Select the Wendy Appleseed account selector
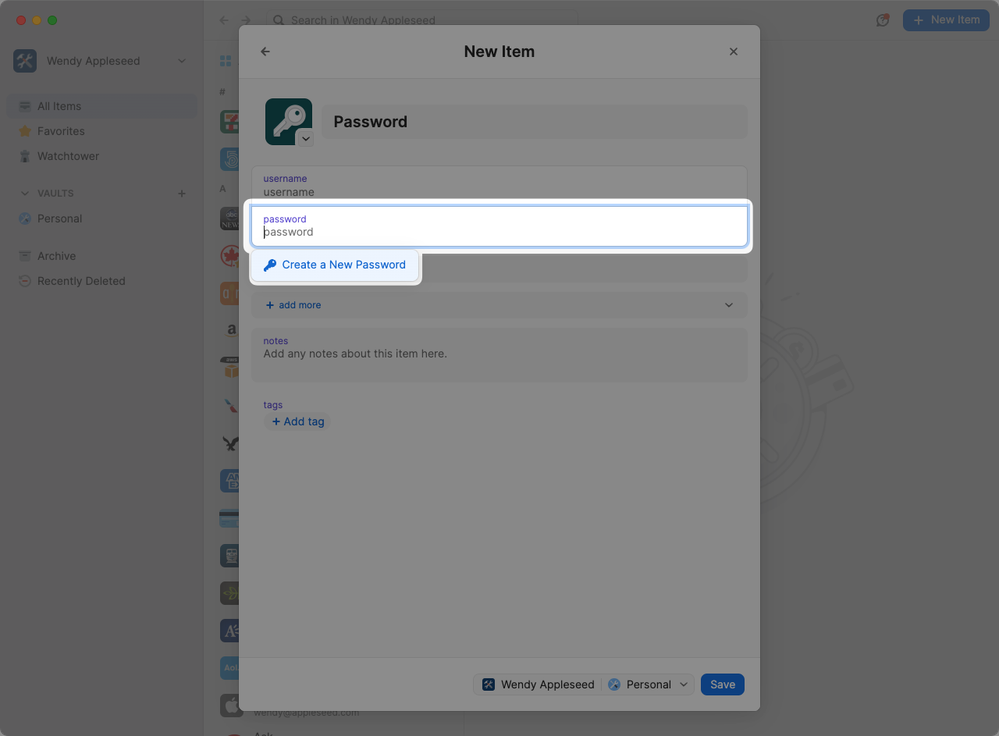Image resolution: width=999 pixels, height=736 pixels. (x=538, y=685)
